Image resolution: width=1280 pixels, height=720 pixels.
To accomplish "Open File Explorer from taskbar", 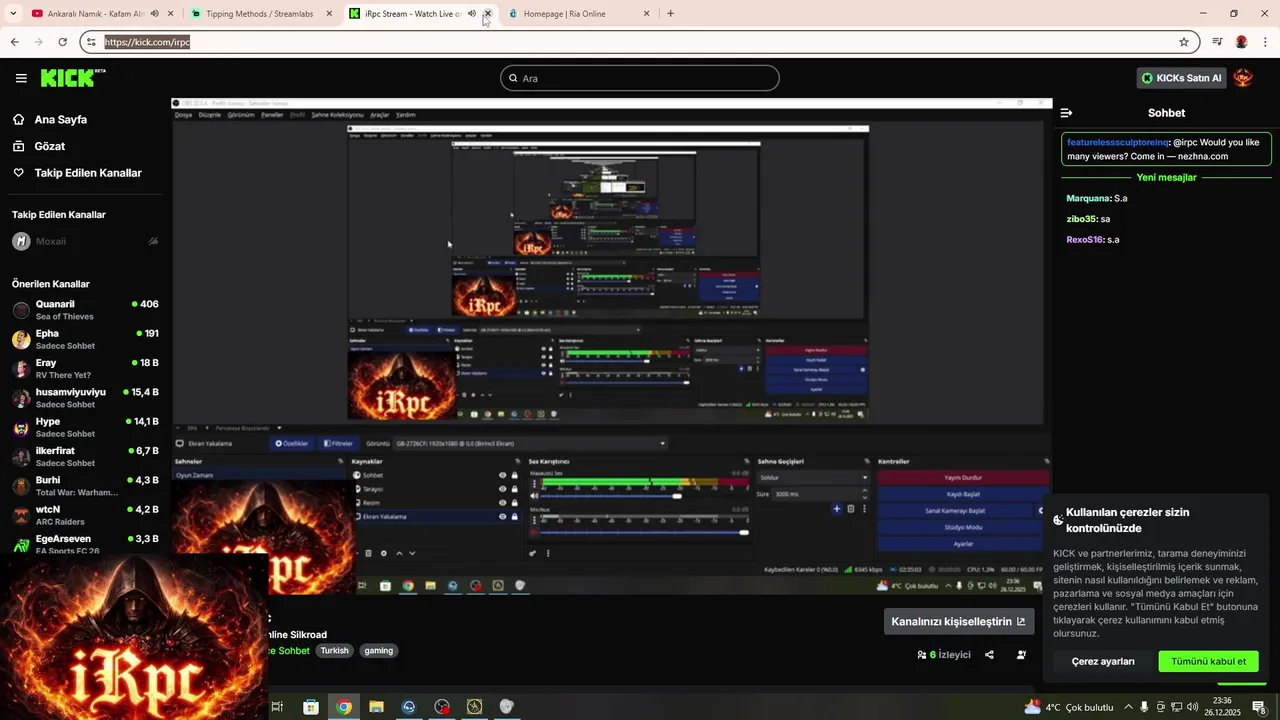I will 376,707.
